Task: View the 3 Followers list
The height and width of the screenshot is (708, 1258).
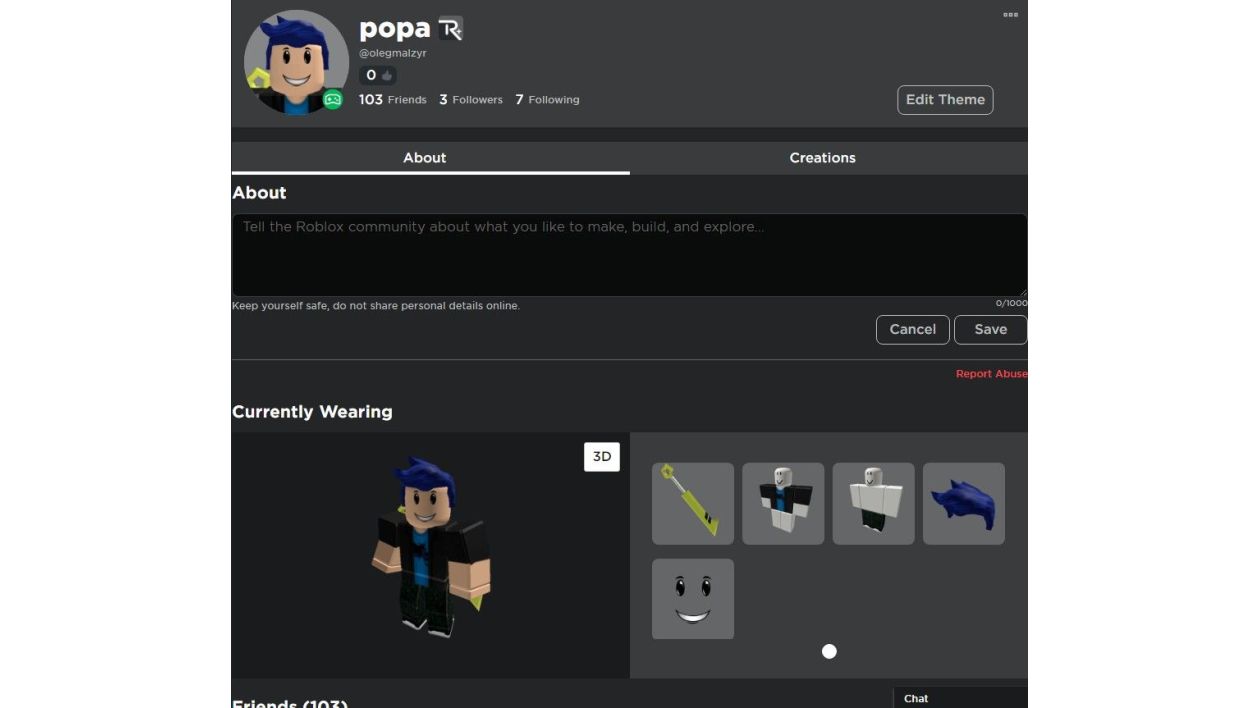Action: click(471, 100)
